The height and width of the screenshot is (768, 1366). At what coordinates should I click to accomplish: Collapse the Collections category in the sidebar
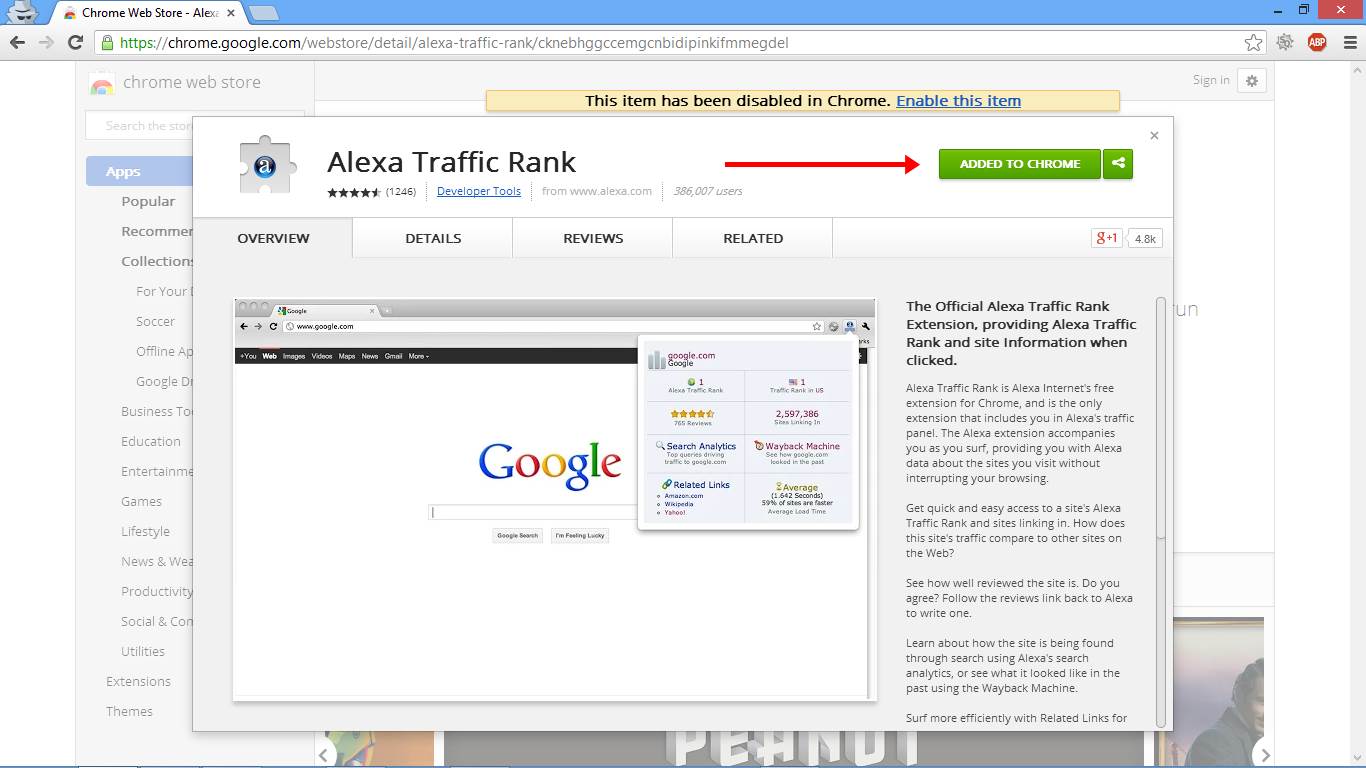(157, 261)
